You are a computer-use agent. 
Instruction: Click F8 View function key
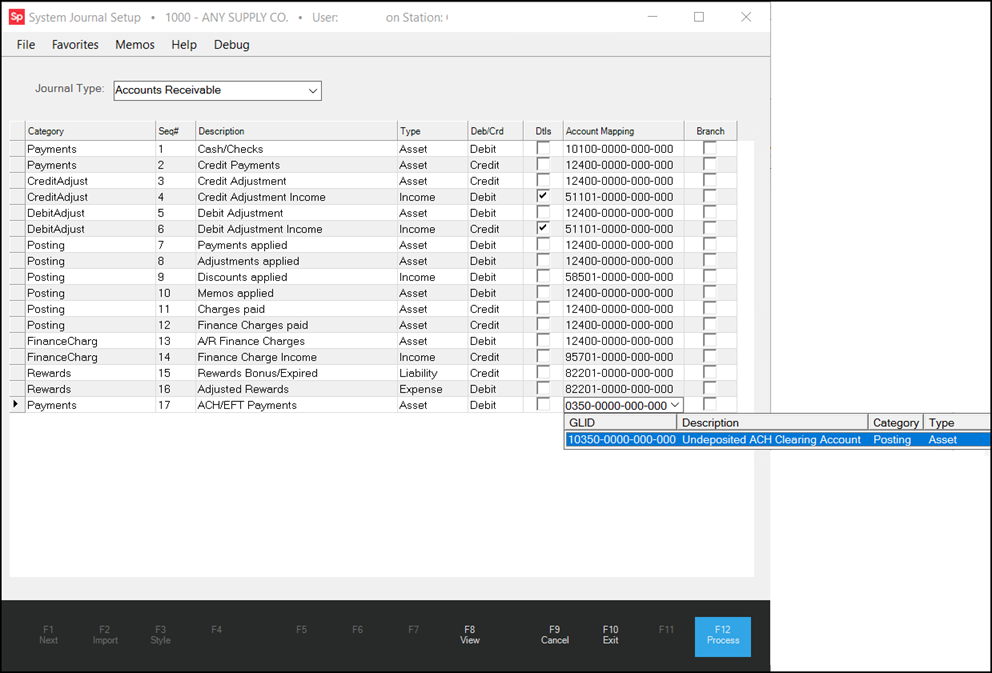click(x=470, y=635)
